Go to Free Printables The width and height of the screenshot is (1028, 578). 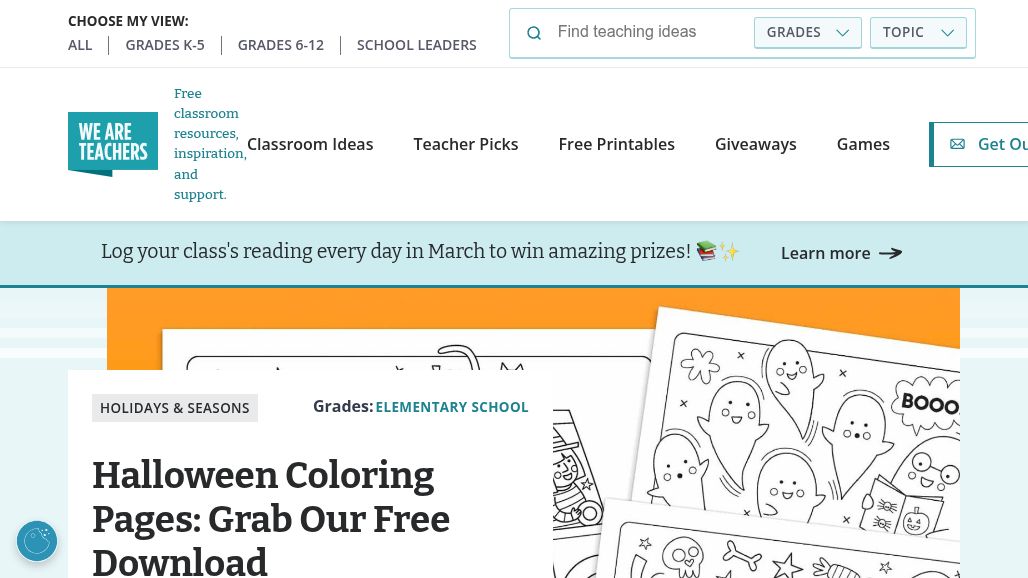pos(616,144)
